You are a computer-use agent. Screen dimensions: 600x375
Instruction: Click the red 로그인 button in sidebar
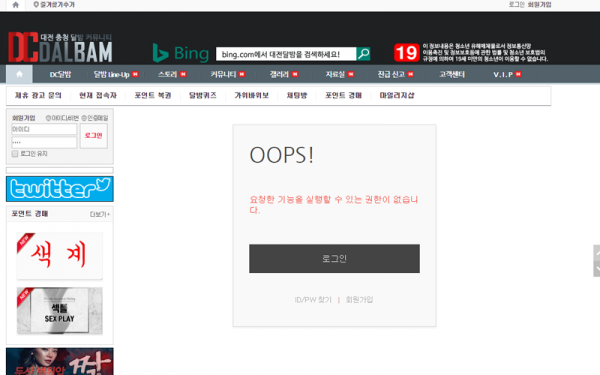[94, 135]
